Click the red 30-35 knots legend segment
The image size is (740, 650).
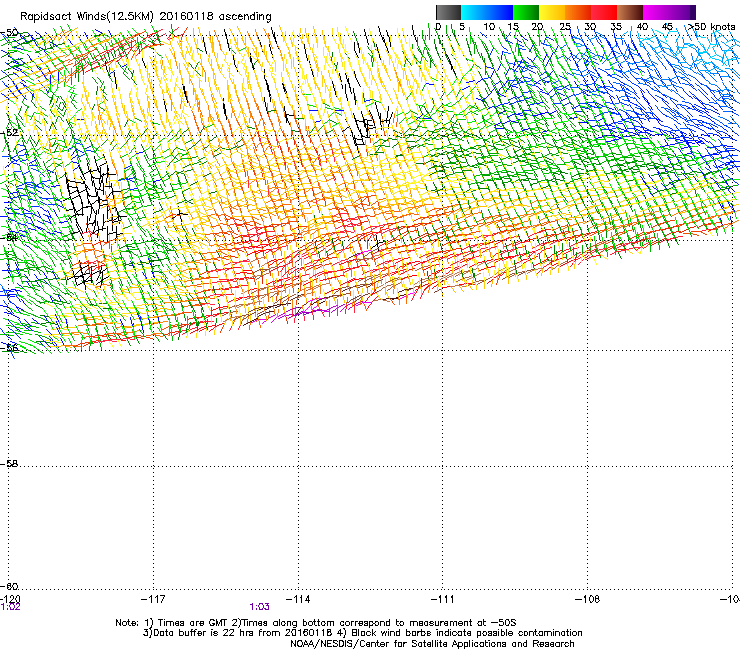(604, 12)
